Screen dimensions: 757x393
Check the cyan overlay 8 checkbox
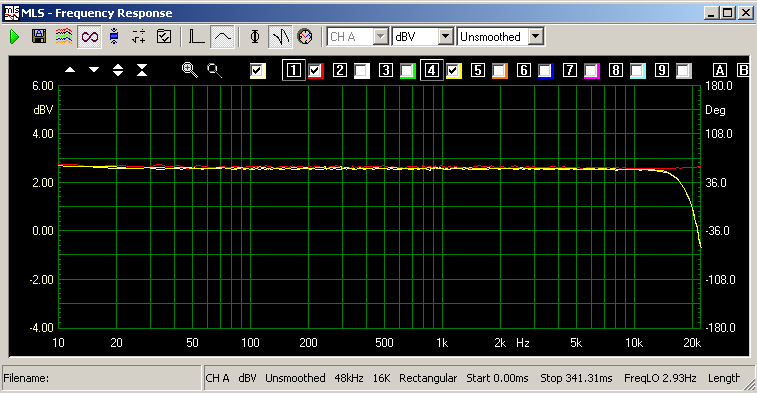click(x=638, y=71)
